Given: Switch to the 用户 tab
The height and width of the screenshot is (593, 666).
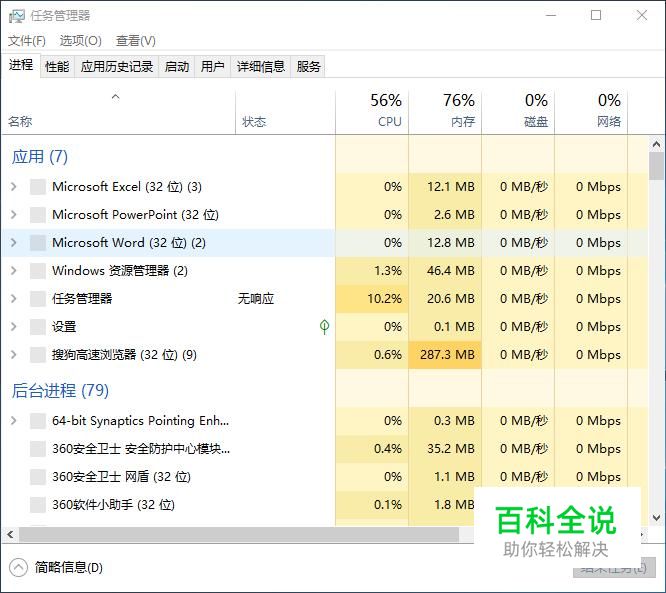Looking at the screenshot, I should [x=212, y=67].
